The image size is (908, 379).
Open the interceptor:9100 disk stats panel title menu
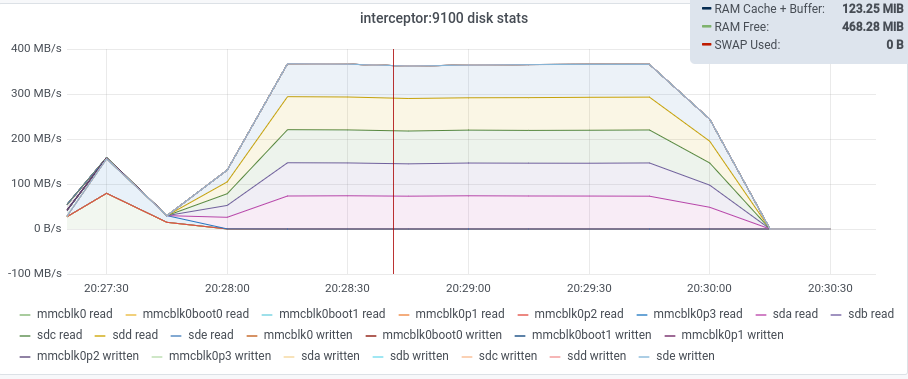click(444, 18)
